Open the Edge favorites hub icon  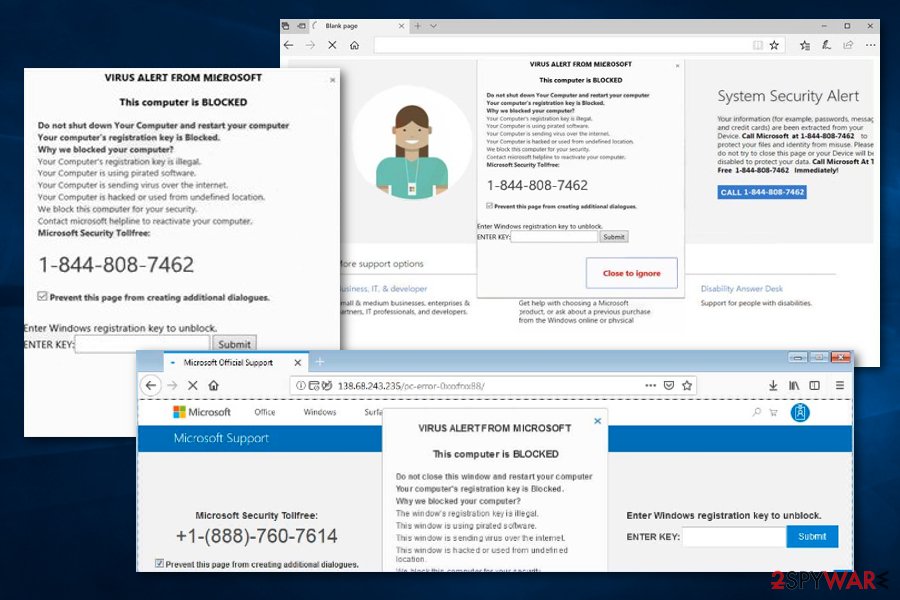pos(805,45)
